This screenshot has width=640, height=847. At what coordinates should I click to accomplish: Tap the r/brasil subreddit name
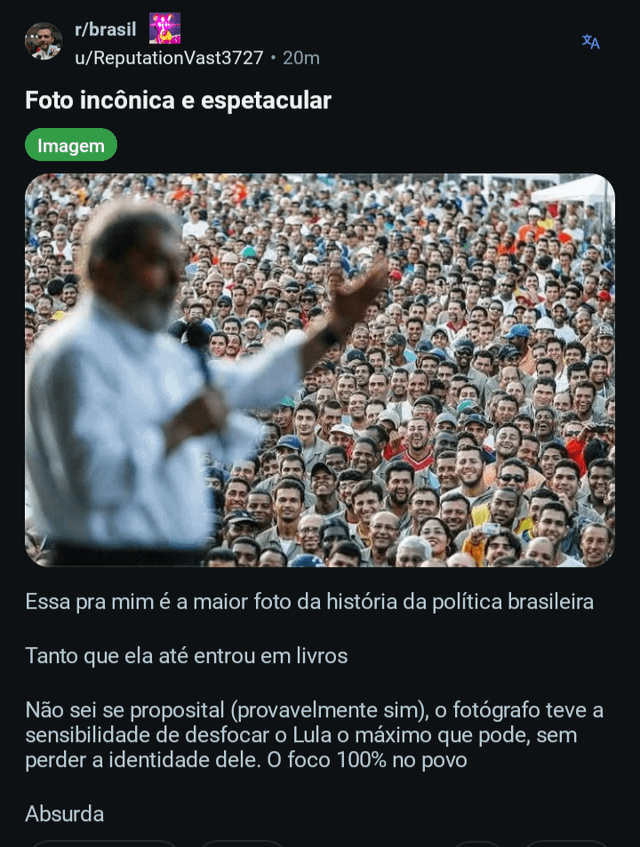[105, 29]
